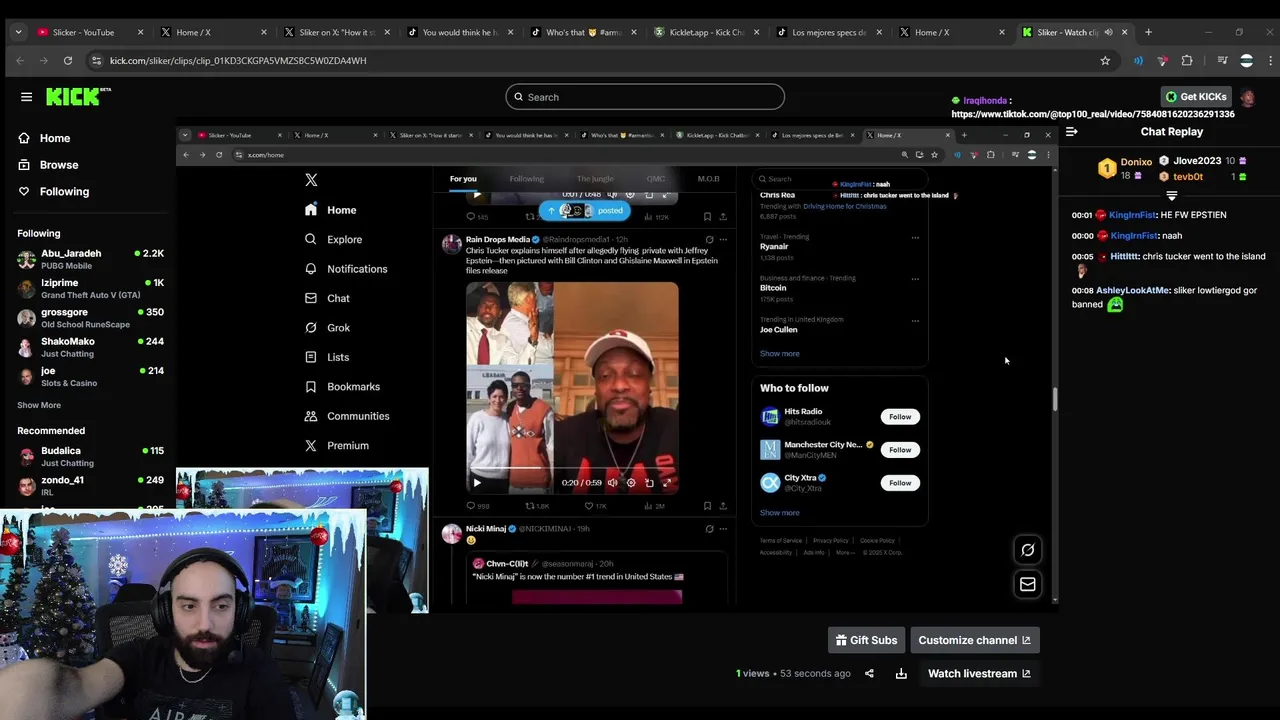This screenshot has height=720, width=1280.
Task: Click the red extension icon in toolbar
Action: click(x=1162, y=60)
